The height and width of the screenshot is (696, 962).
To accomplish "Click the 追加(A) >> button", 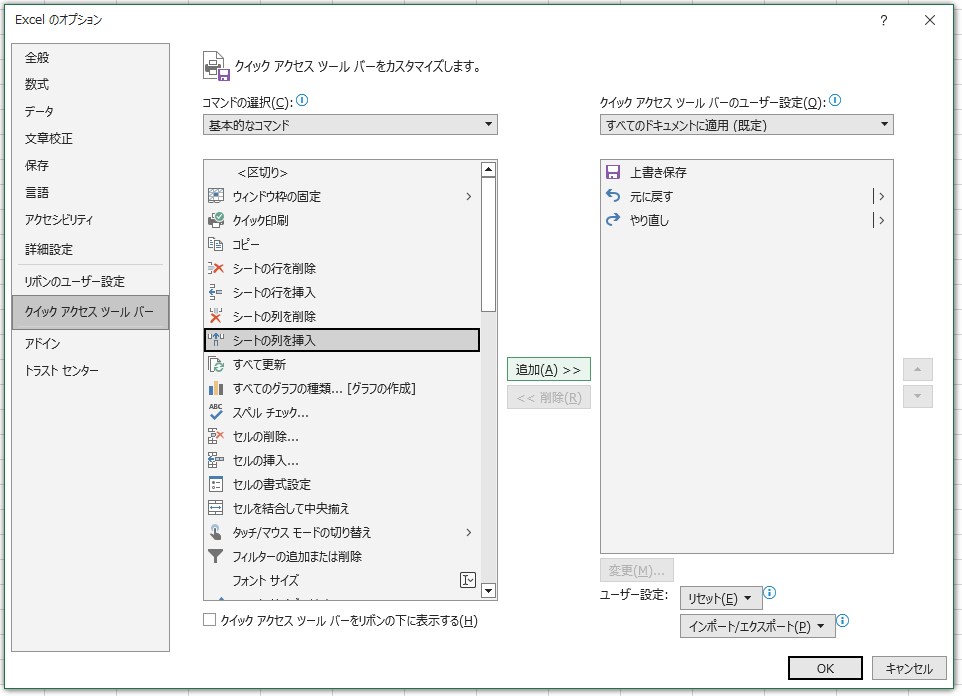I will click(548, 369).
